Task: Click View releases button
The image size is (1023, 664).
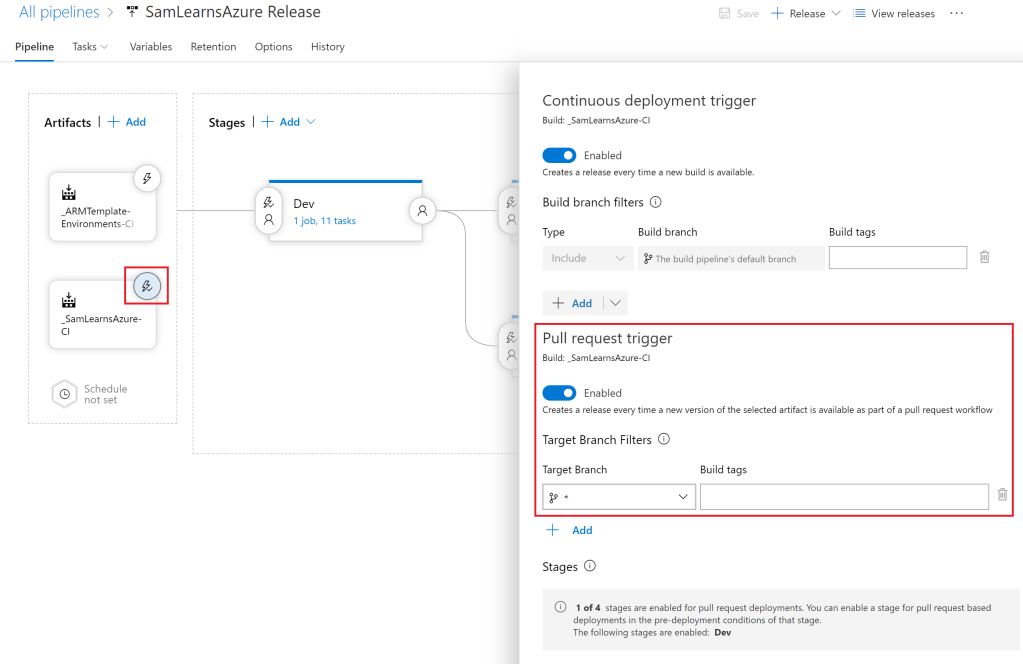Action: [893, 14]
